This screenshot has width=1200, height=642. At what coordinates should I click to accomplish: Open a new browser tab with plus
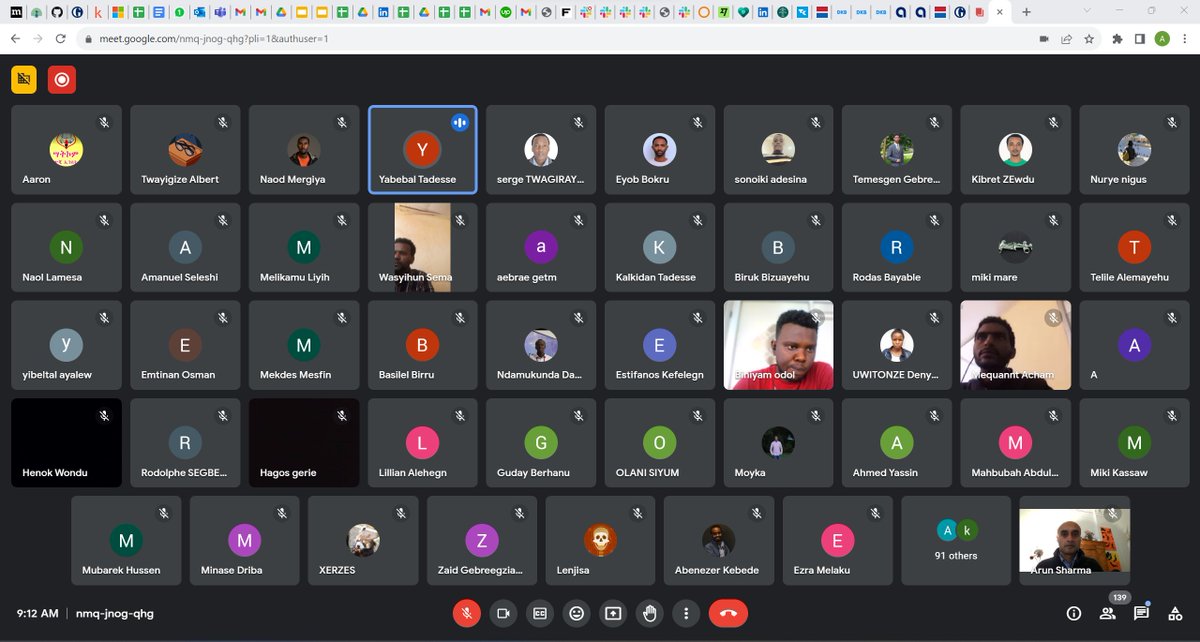1026,12
